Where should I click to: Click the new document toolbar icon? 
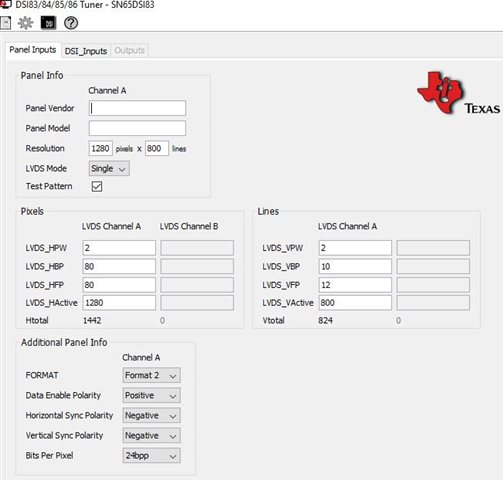click(5, 23)
